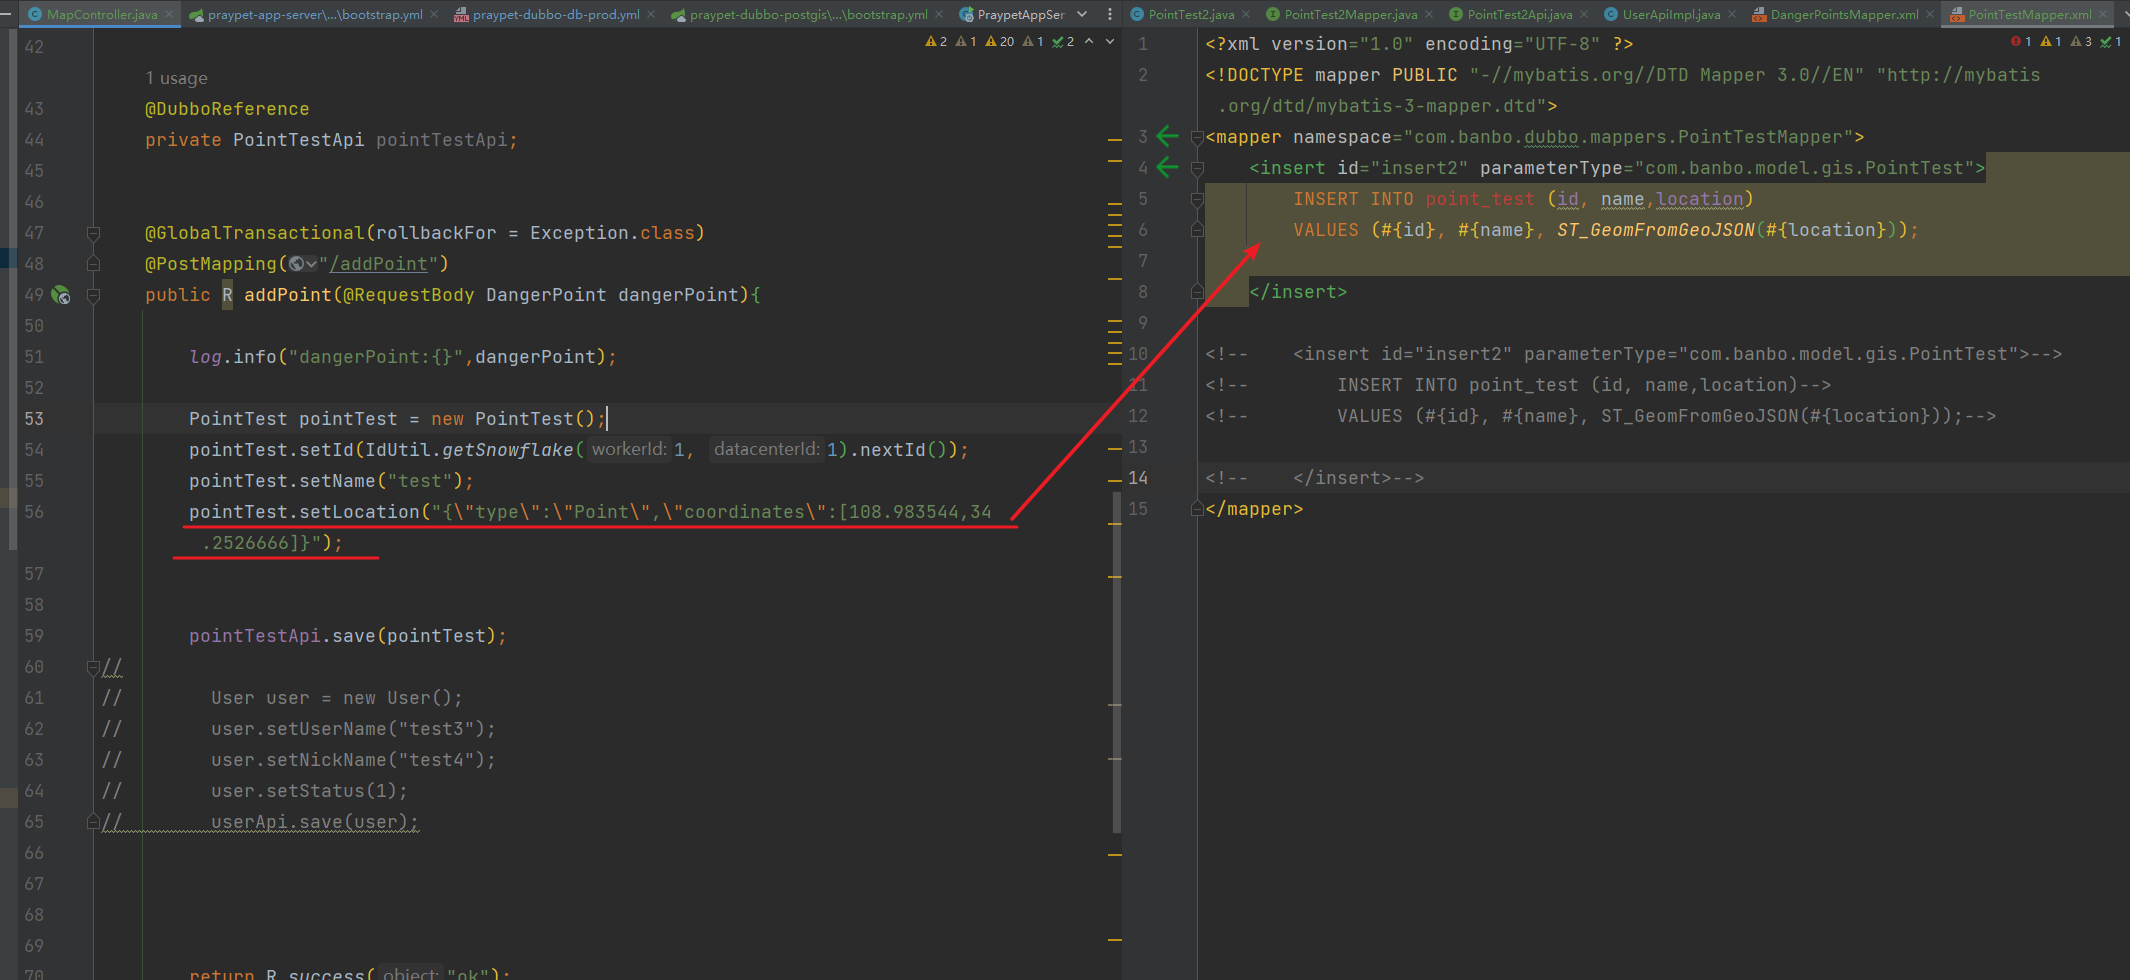The height and width of the screenshot is (980, 2130).
Task: Click the green navigate arrow on mapper line 3
Action: coord(1167,136)
